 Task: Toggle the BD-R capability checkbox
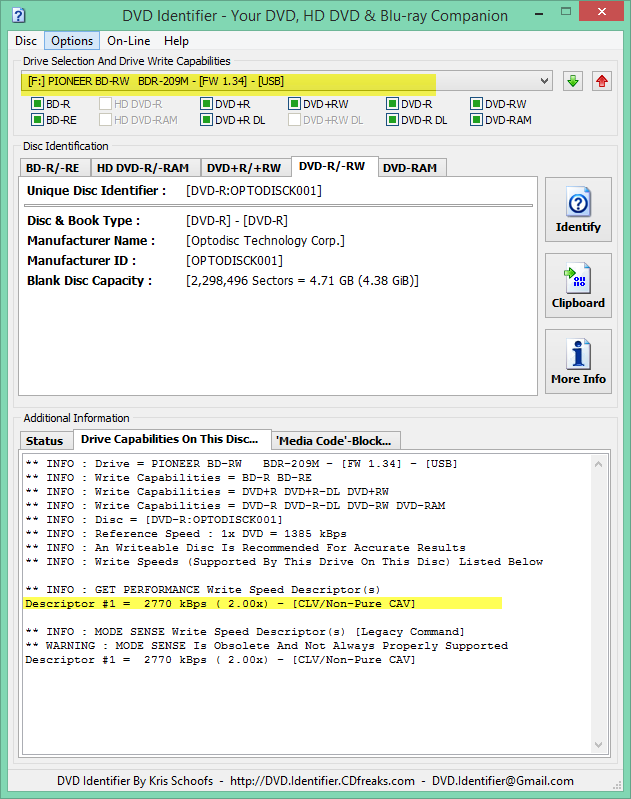click(x=37, y=104)
